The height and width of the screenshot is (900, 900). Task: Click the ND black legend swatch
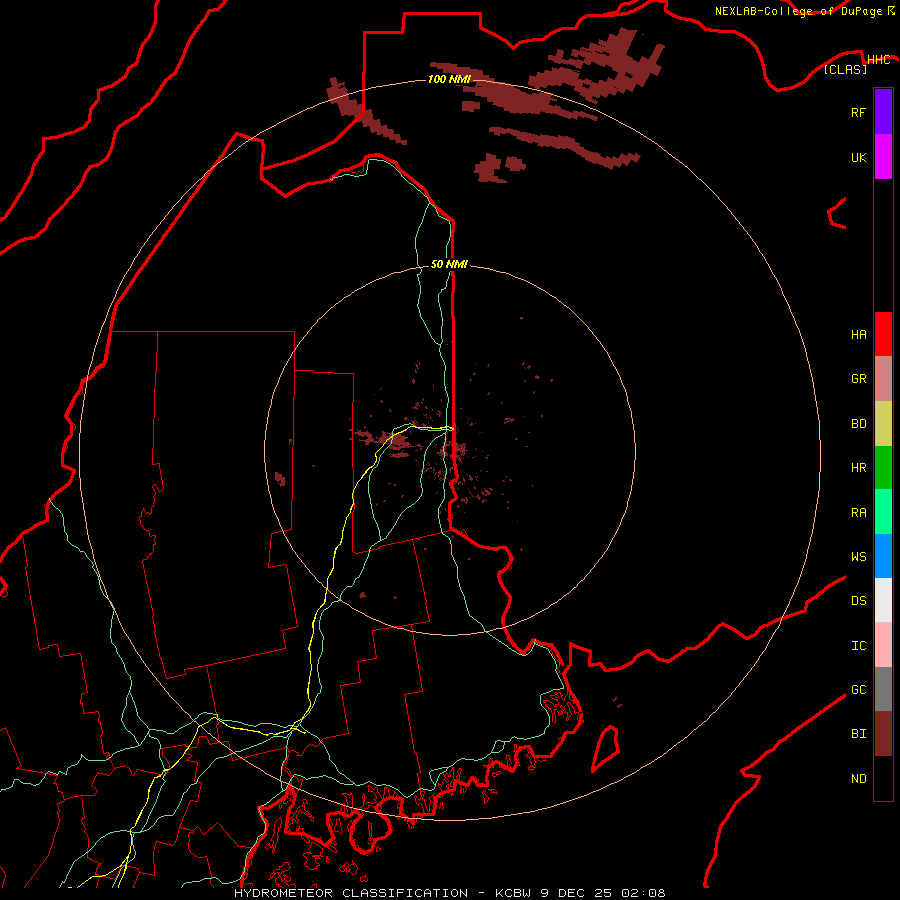[883, 778]
